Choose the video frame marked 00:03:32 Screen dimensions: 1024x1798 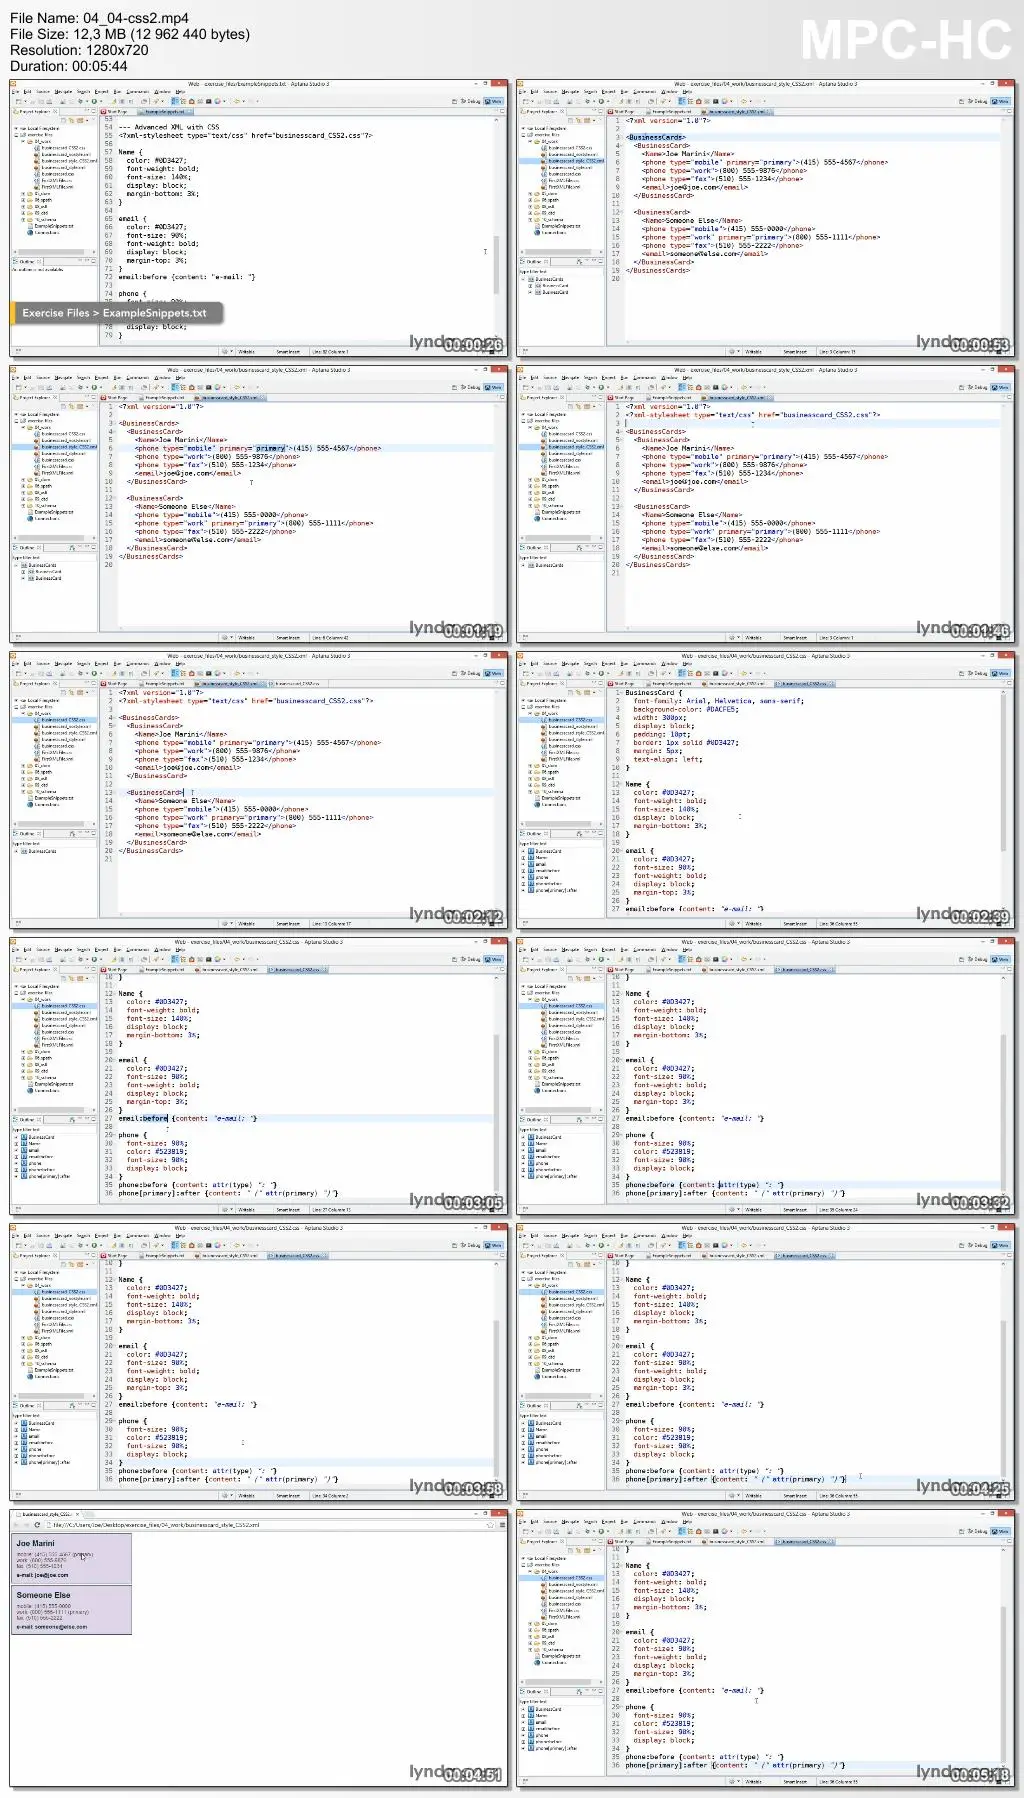tap(766, 1076)
